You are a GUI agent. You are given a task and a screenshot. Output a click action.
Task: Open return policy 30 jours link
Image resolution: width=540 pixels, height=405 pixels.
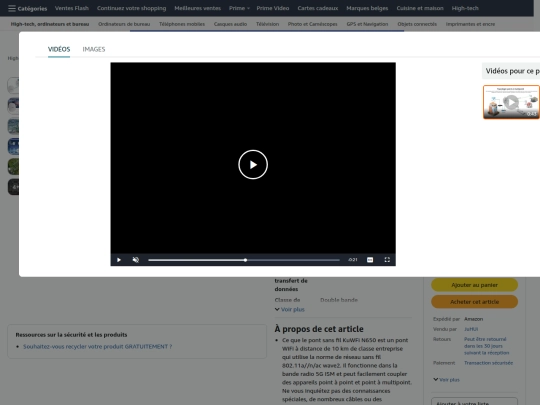(486, 346)
